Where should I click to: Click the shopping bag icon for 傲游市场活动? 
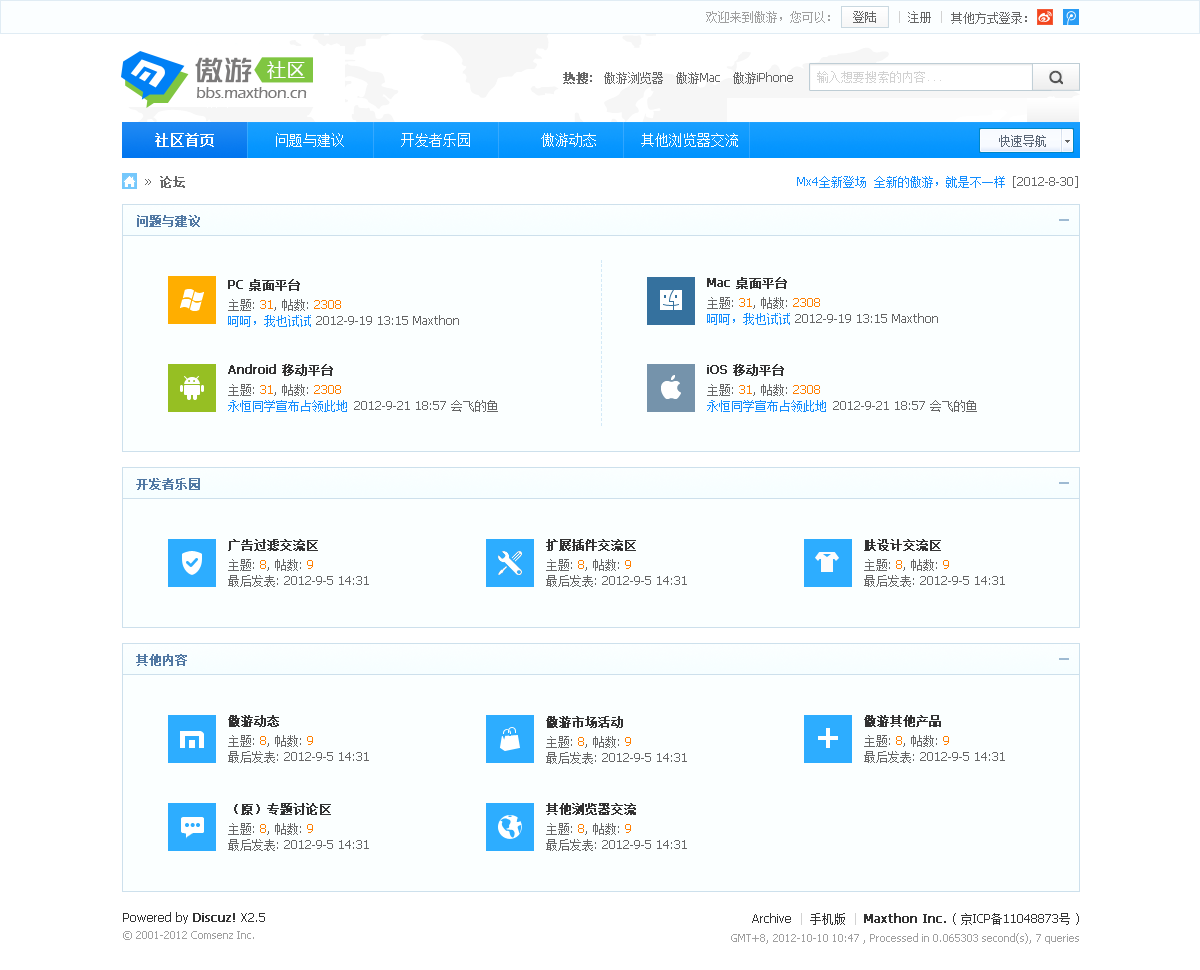click(x=510, y=739)
